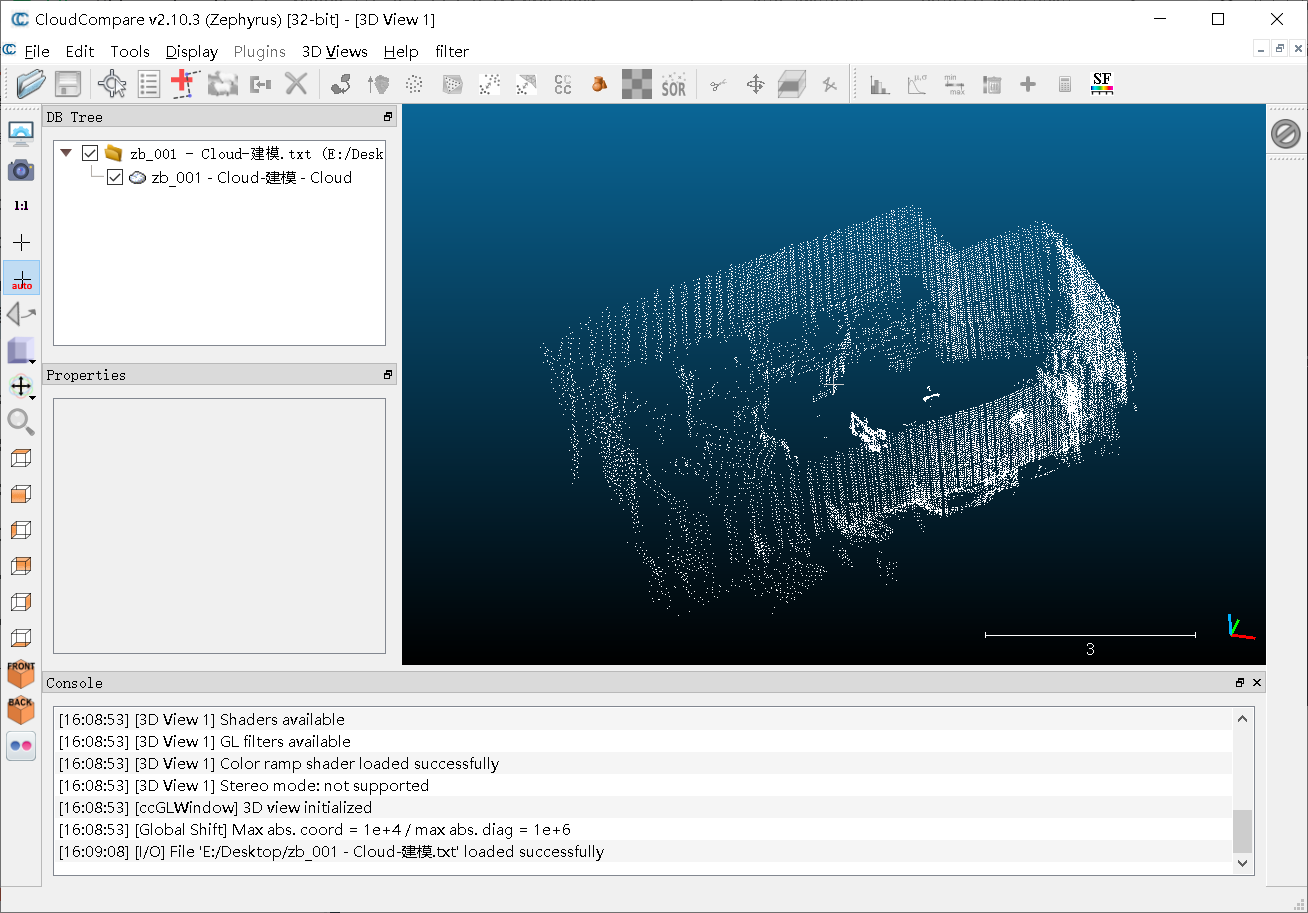
Task: Open the Display menu
Action: pos(192,51)
